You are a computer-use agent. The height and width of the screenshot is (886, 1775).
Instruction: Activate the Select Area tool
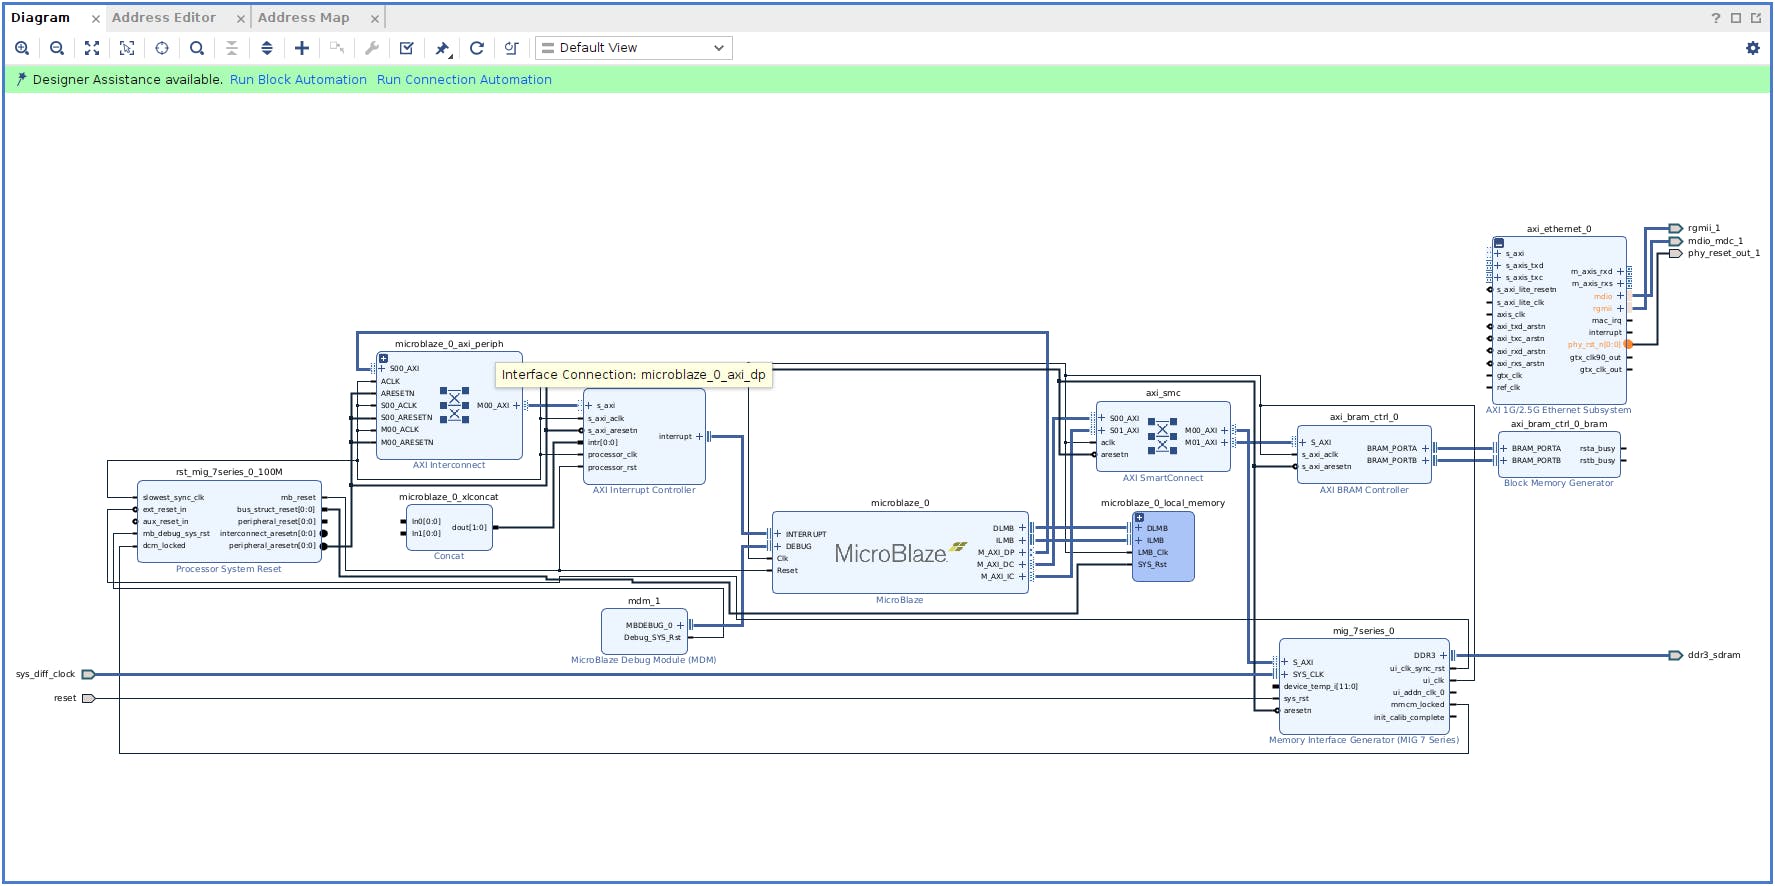tap(127, 48)
